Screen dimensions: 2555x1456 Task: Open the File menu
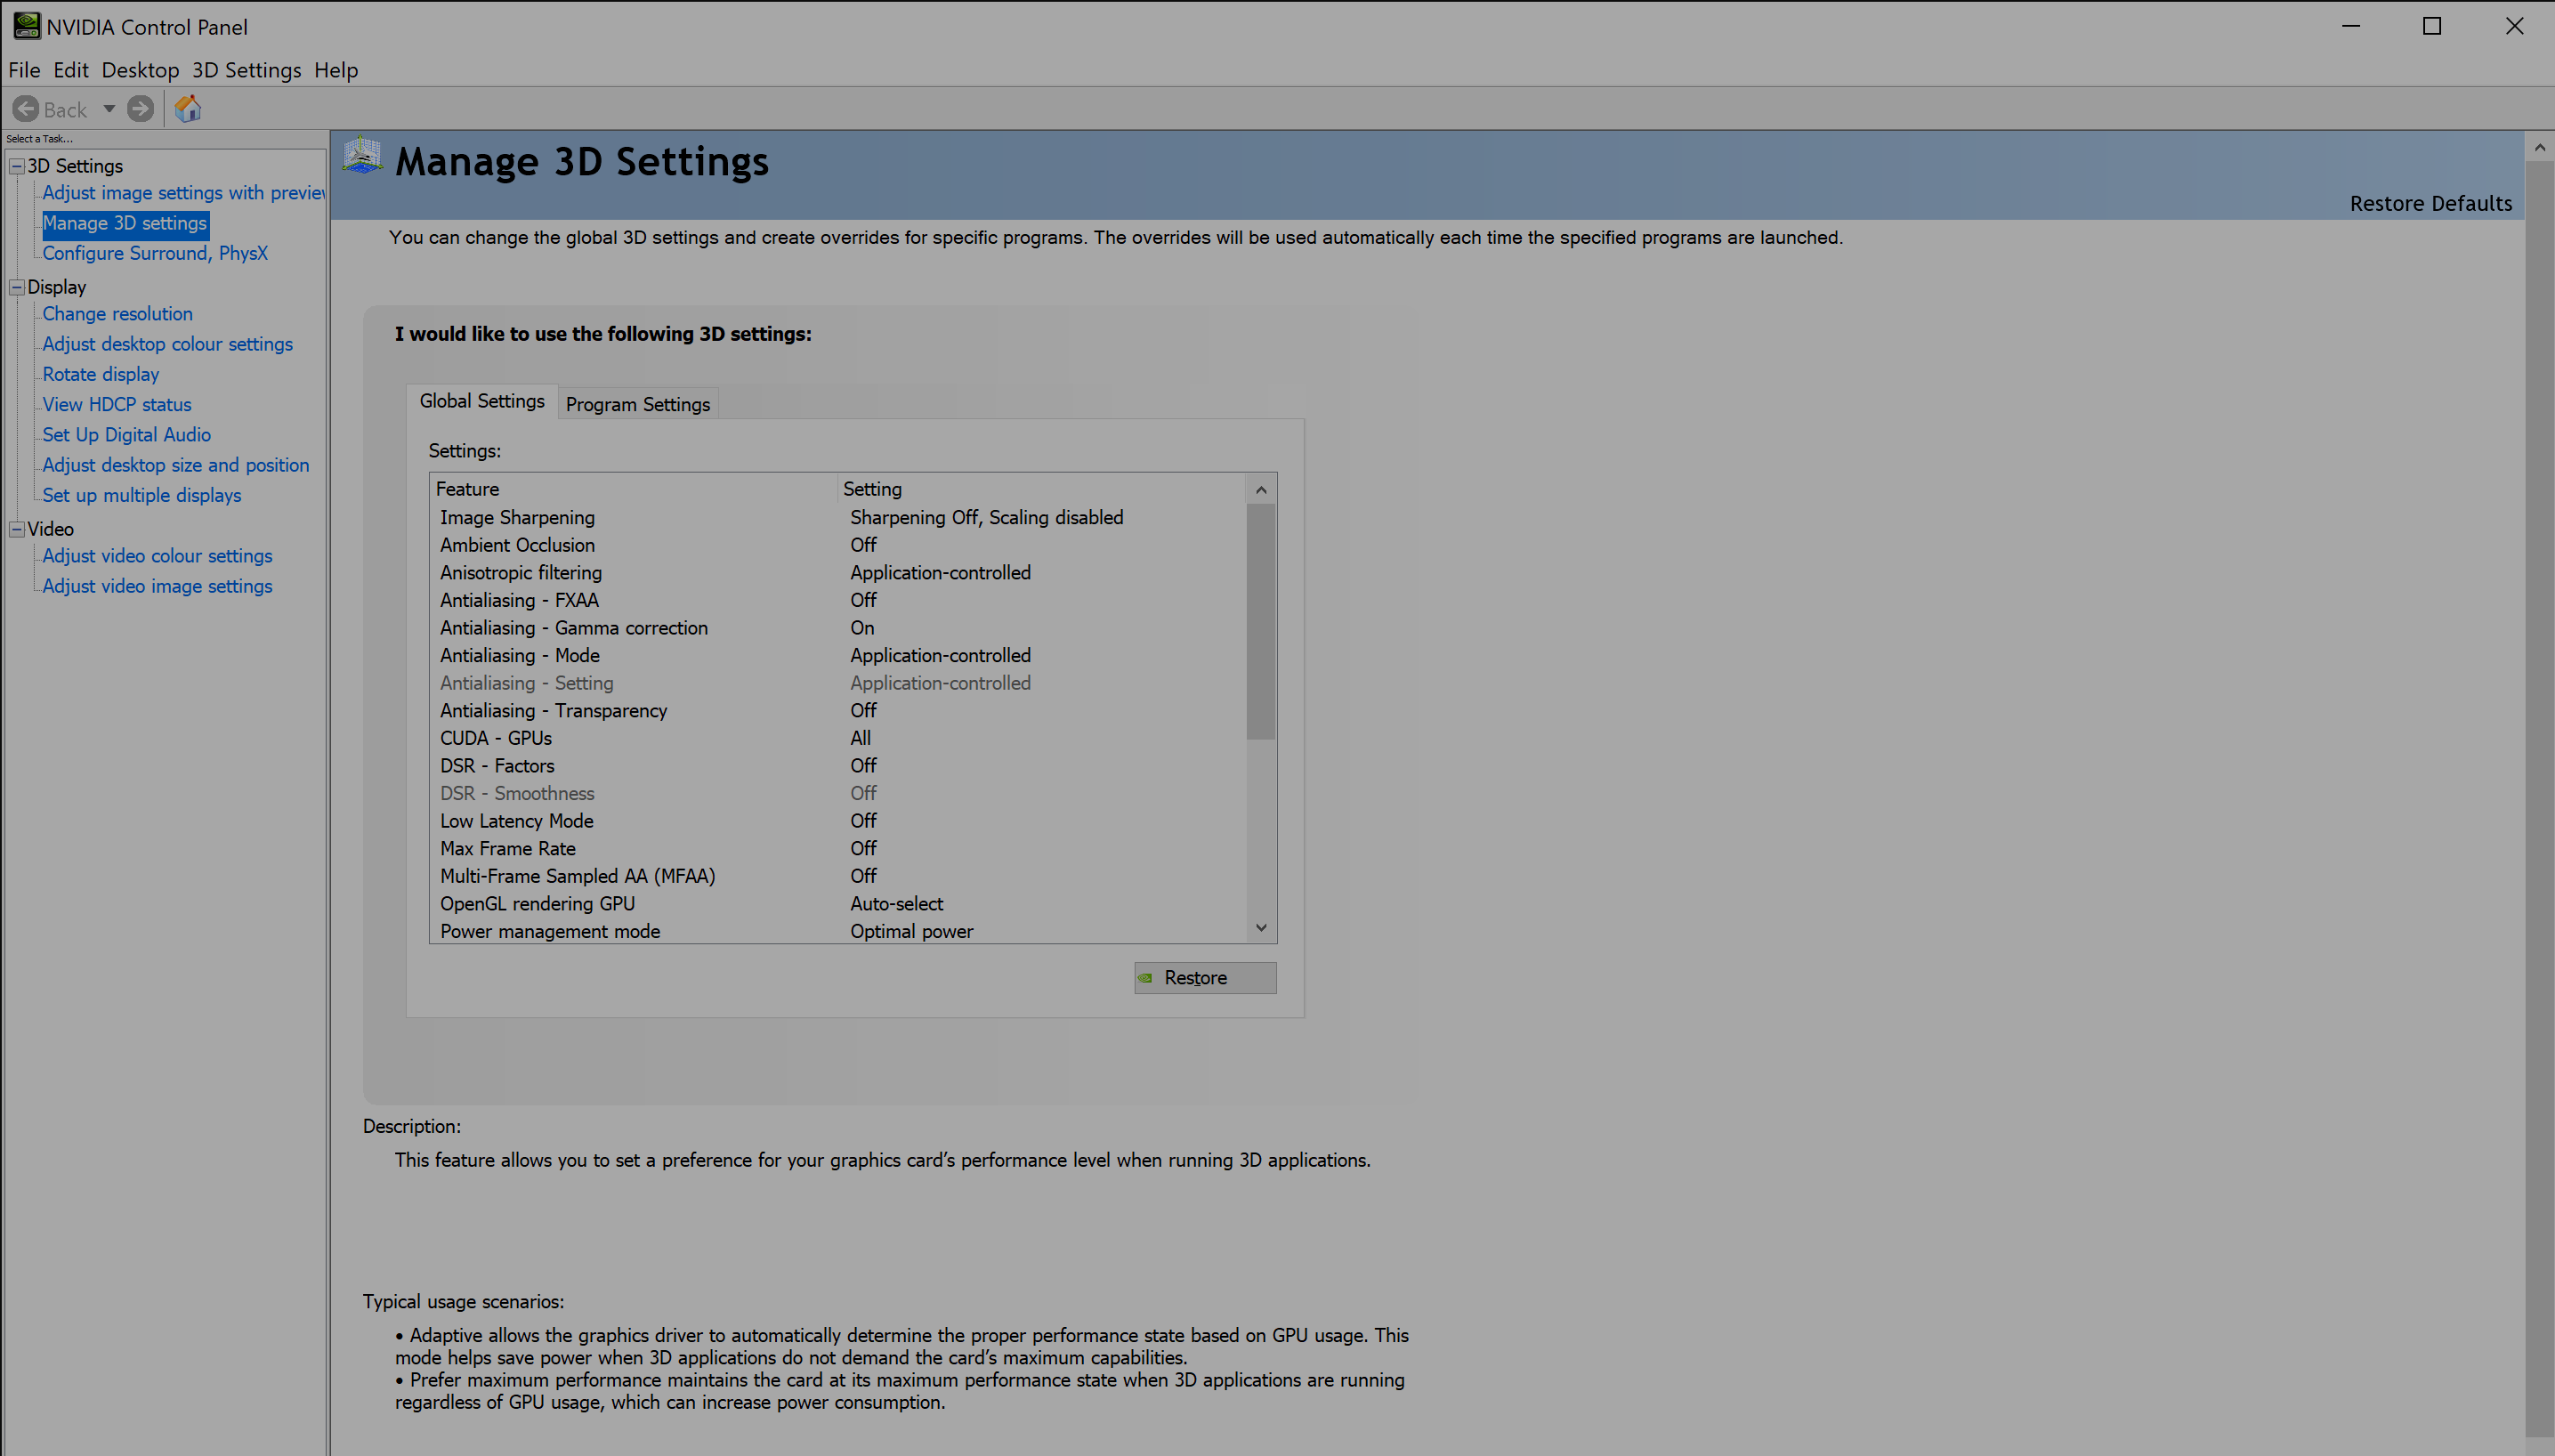click(24, 70)
